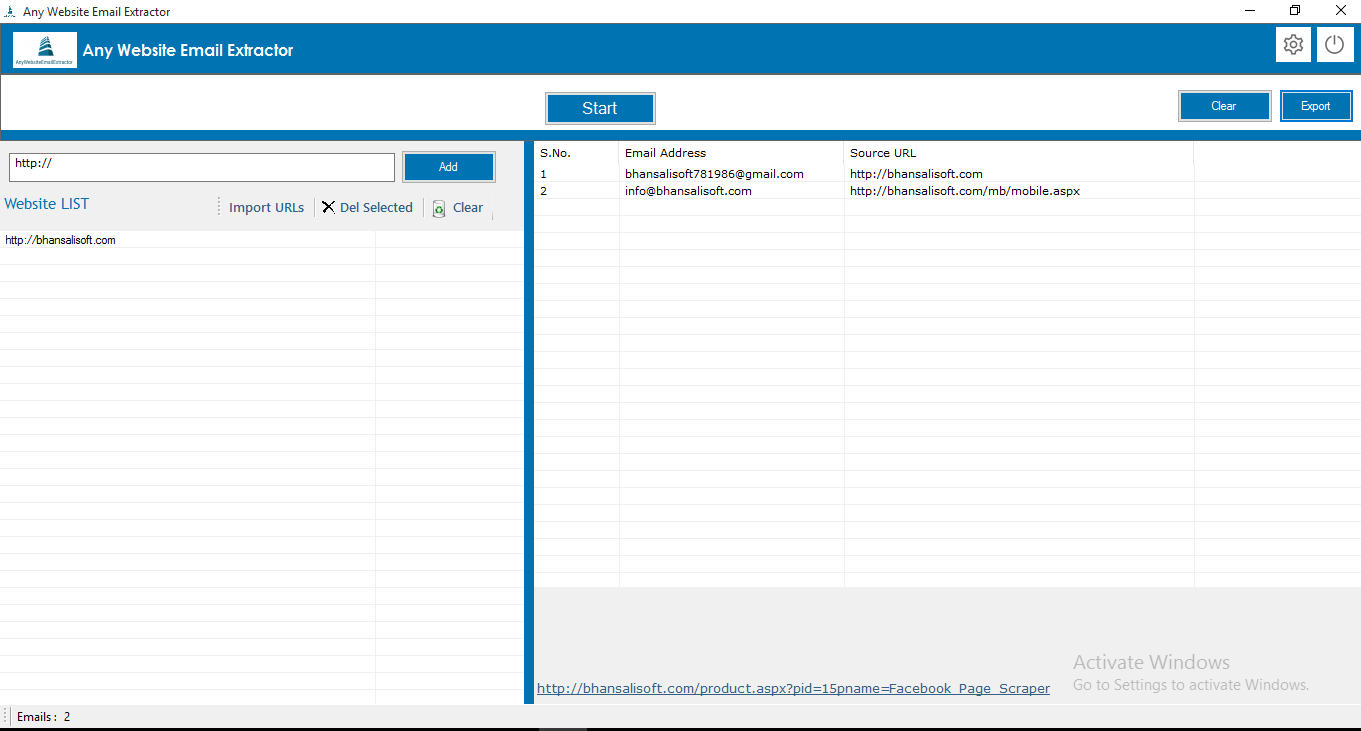Screen dimensions: 1361x731
Task: Click the recycle icon next to Clear
Action: tap(439, 208)
